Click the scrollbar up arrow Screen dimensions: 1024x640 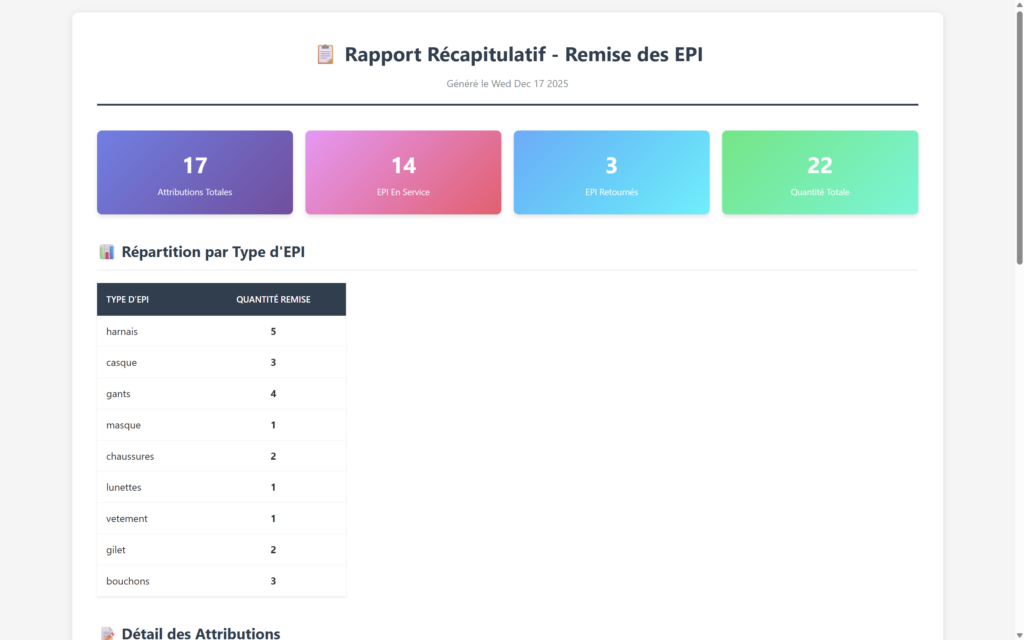[1018, 6]
